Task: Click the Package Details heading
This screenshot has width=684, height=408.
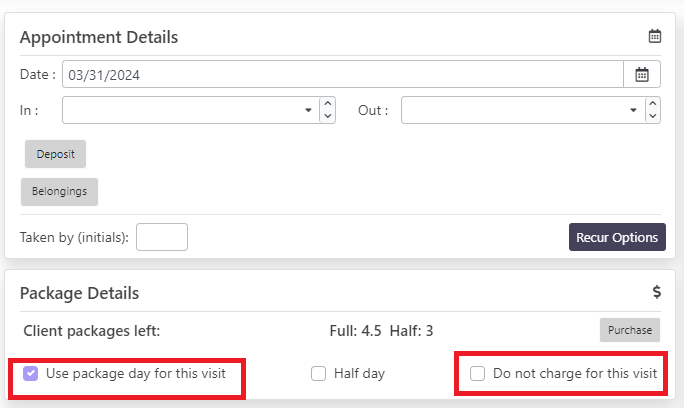Action: pos(79,293)
